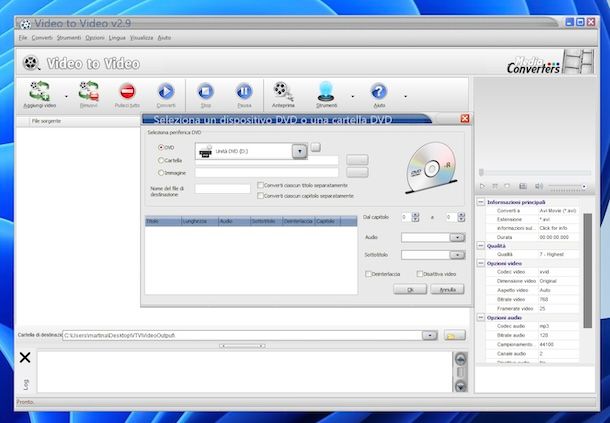Select the Immagine radio button
This screenshot has width=610, height=423.
(x=161, y=173)
